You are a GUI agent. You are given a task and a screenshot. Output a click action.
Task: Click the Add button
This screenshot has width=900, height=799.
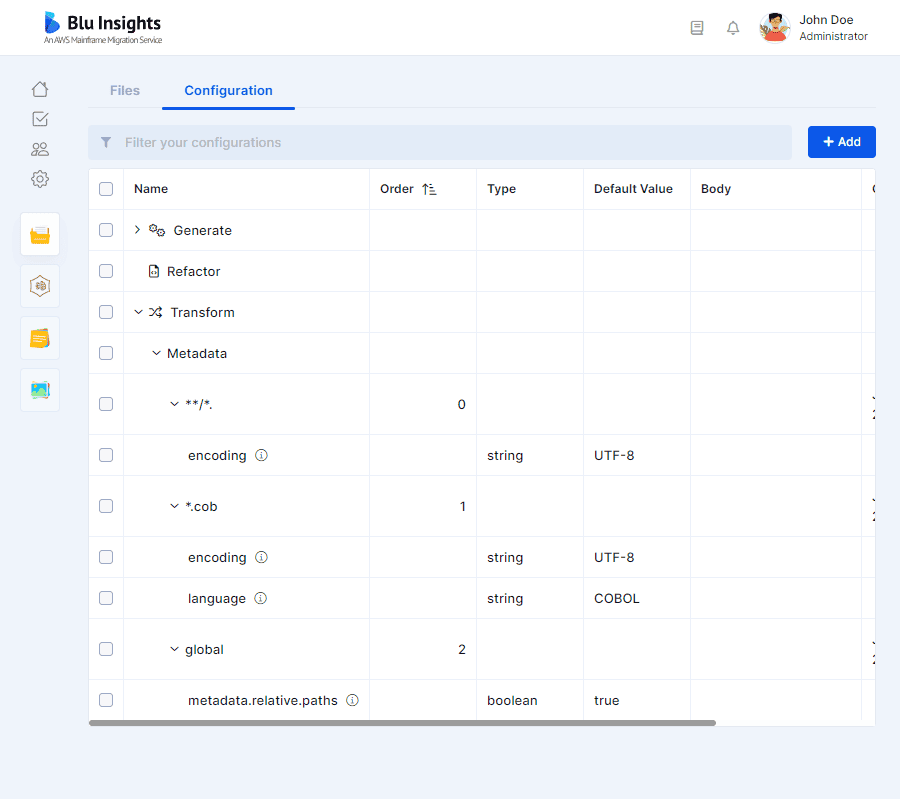[x=841, y=142]
